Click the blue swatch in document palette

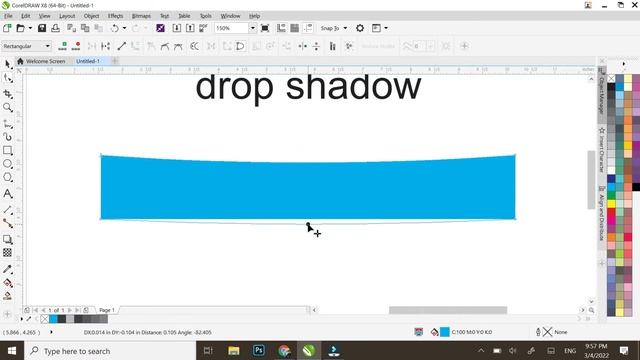[53, 319]
